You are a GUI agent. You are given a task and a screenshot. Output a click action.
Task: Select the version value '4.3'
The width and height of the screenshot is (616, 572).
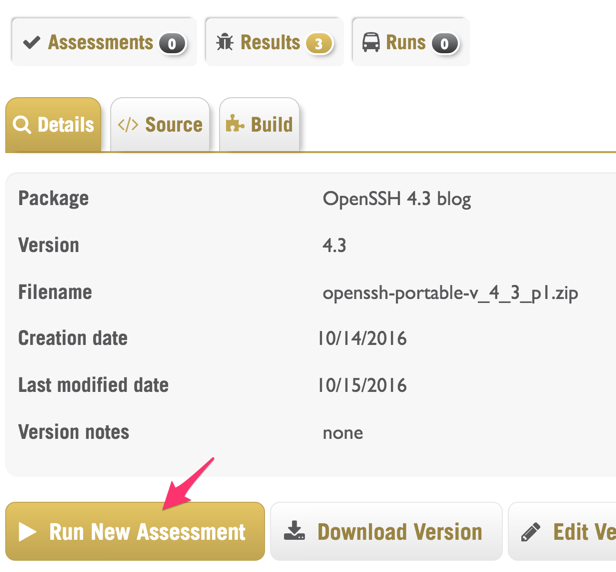334,246
